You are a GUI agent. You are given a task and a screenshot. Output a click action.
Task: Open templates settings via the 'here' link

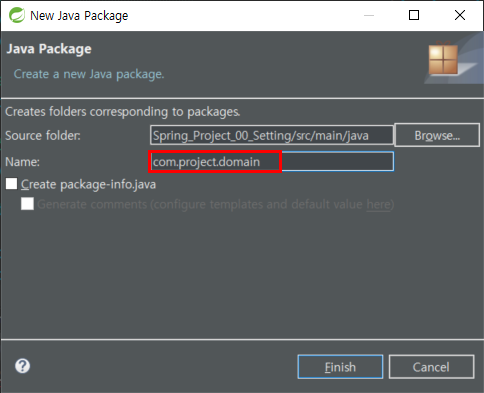pyautogui.click(x=378, y=204)
